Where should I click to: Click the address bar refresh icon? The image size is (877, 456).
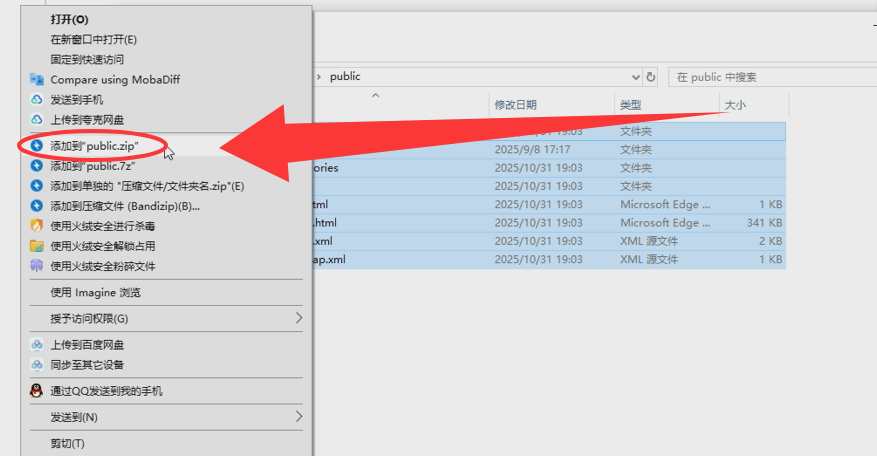pos(651,77)
